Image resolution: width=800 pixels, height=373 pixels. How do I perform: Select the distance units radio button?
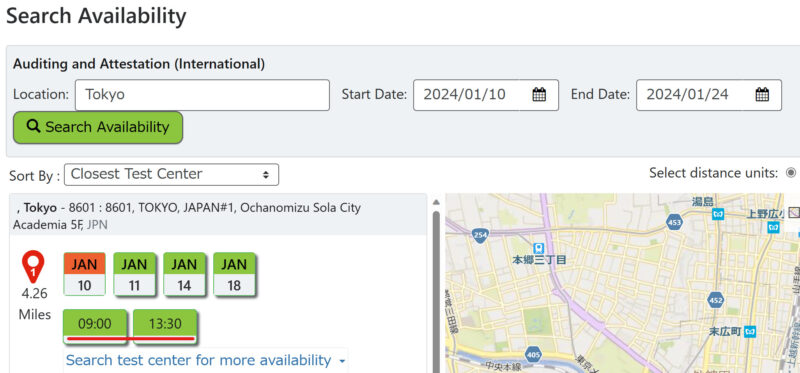(x=791, y=173)
